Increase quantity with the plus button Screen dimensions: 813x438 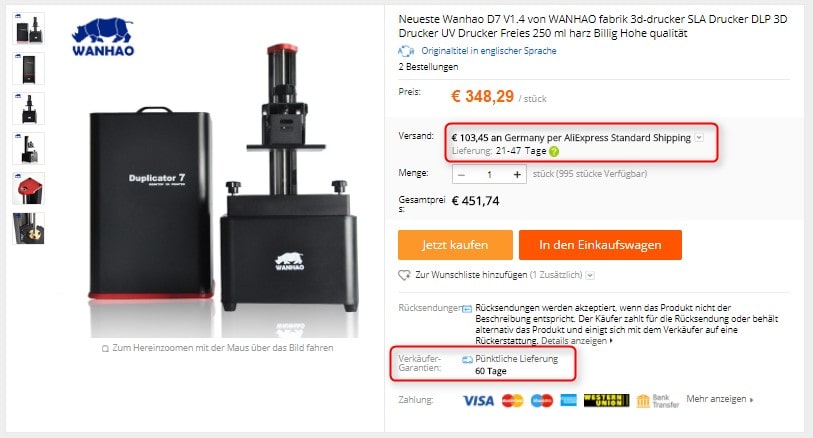pos(517,175)
